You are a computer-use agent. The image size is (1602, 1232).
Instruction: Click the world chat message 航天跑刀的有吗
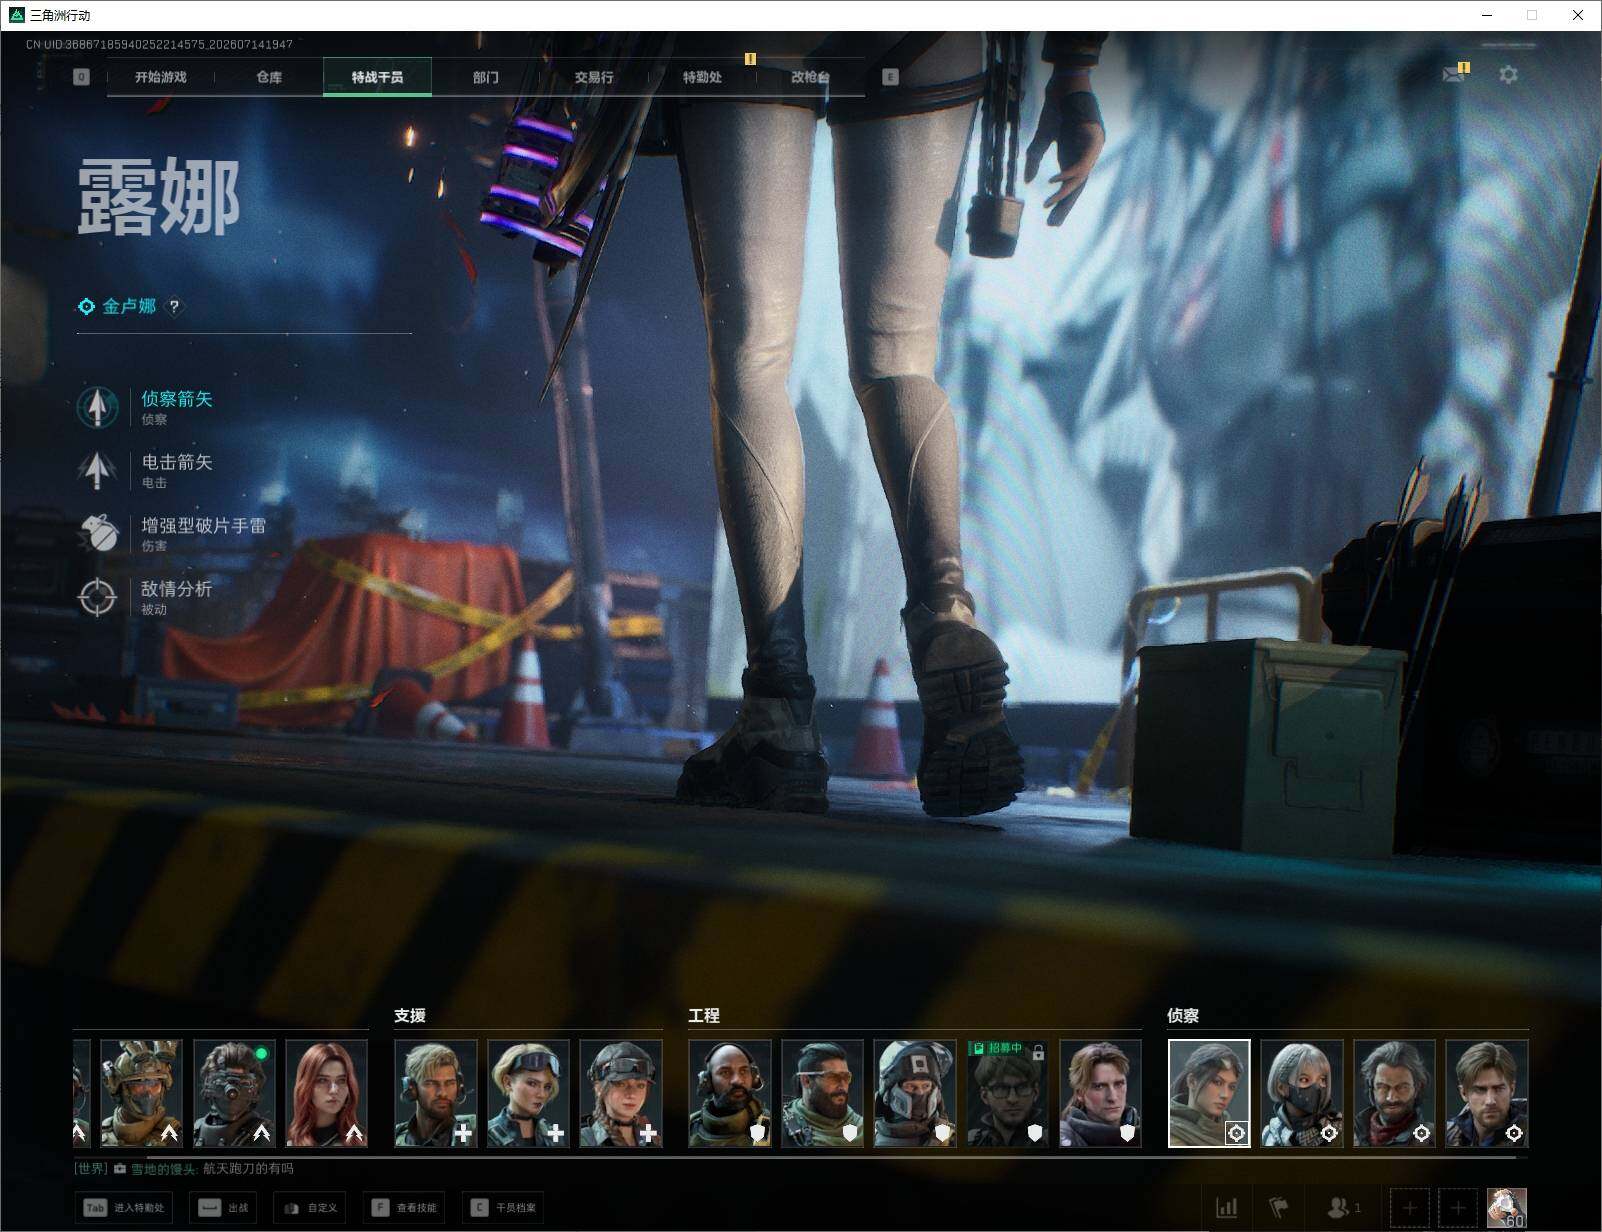click(248, 1169)
